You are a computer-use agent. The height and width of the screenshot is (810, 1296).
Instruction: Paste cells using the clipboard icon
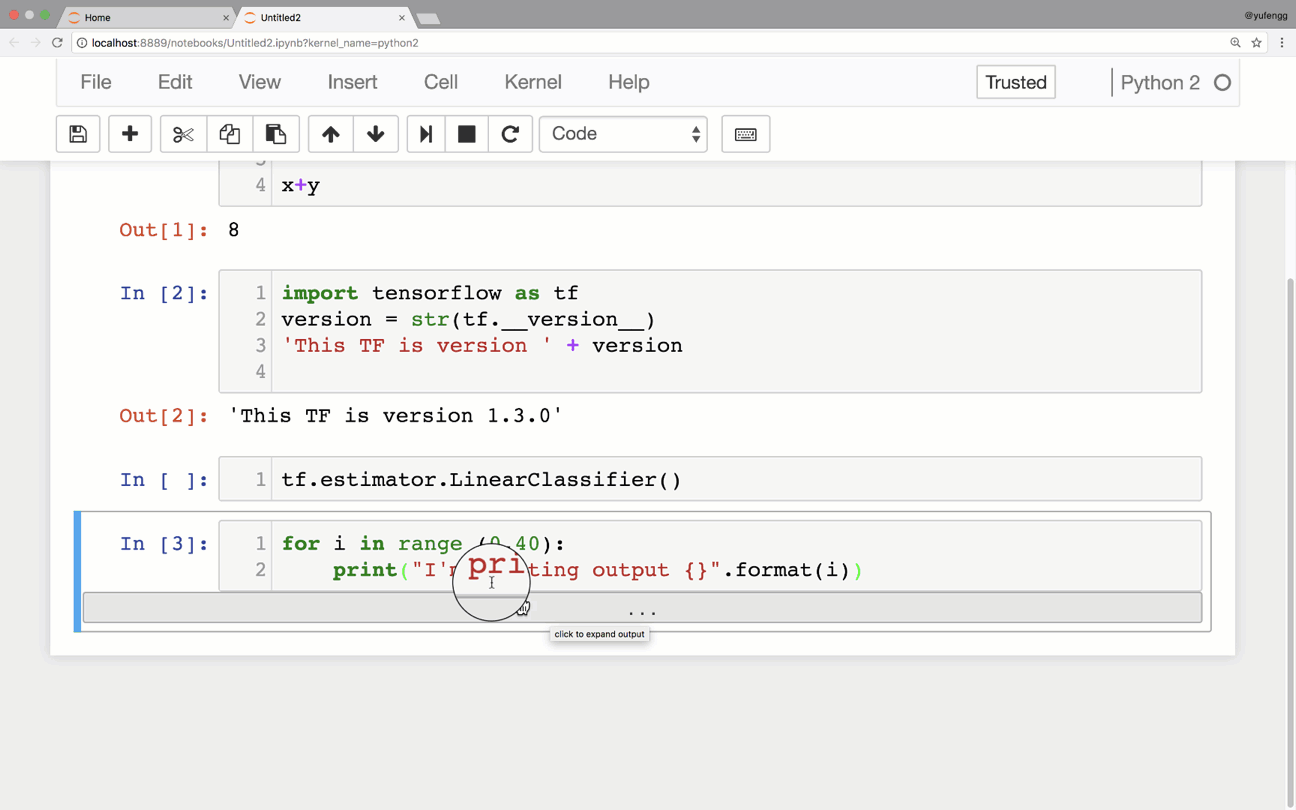pos(276,134)
